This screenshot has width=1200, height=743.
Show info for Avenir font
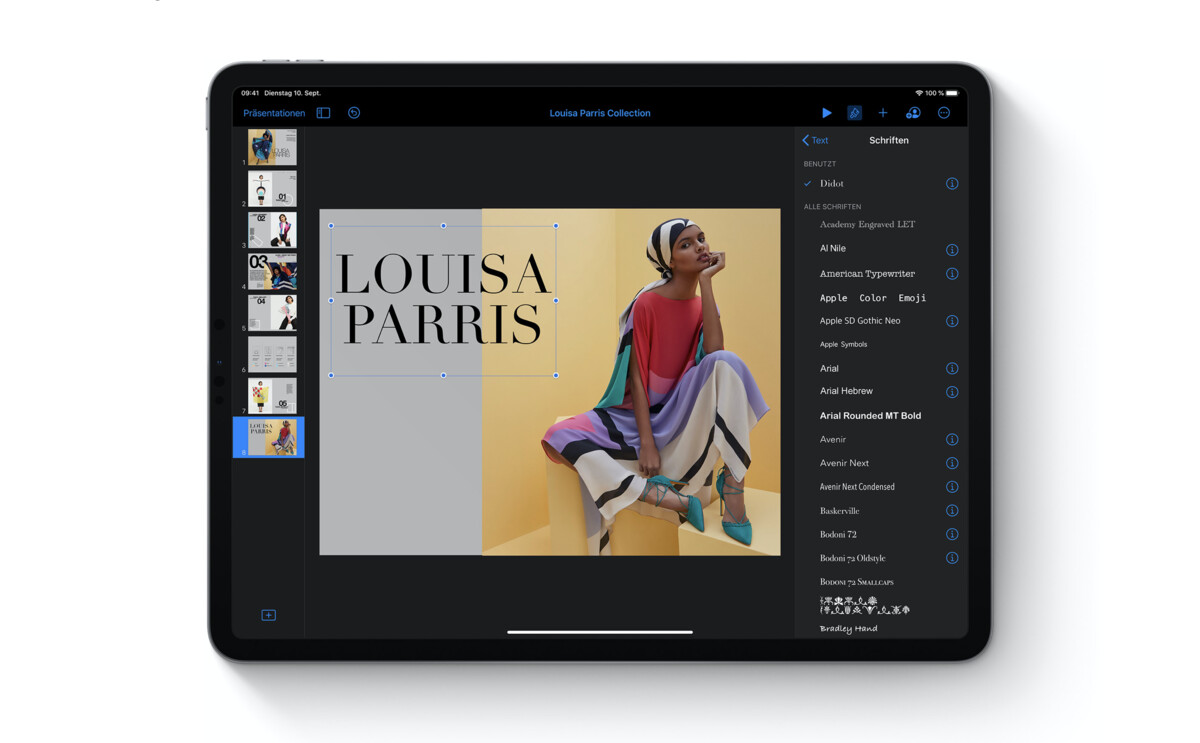tap(952, 440)
